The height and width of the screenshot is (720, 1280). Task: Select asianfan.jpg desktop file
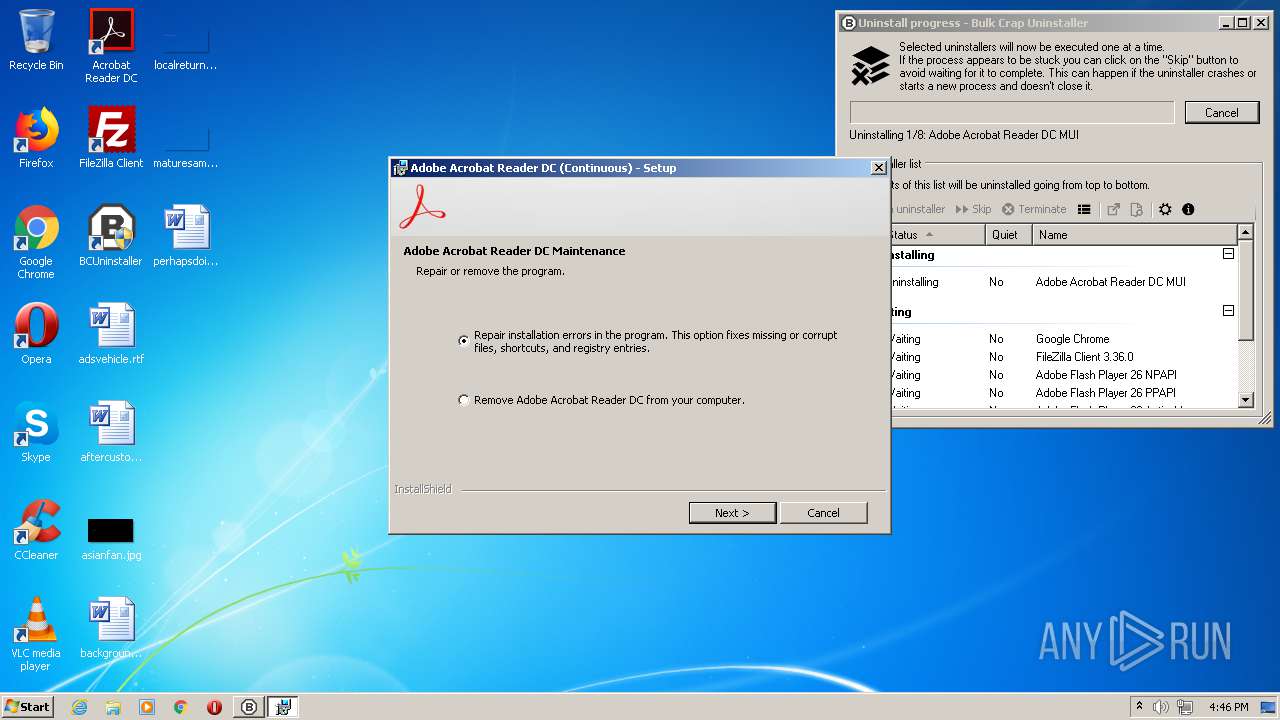(111, 537)
